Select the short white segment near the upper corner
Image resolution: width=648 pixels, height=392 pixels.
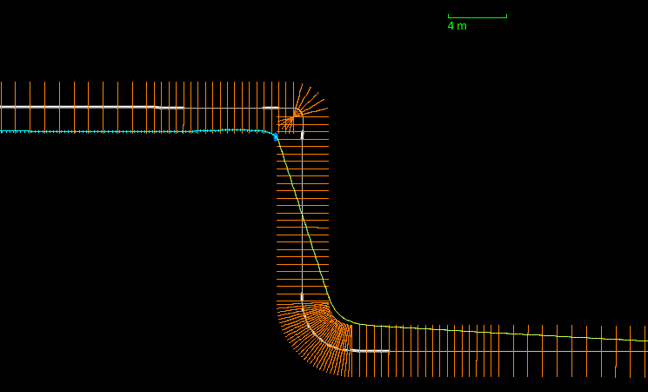[271, 108]
